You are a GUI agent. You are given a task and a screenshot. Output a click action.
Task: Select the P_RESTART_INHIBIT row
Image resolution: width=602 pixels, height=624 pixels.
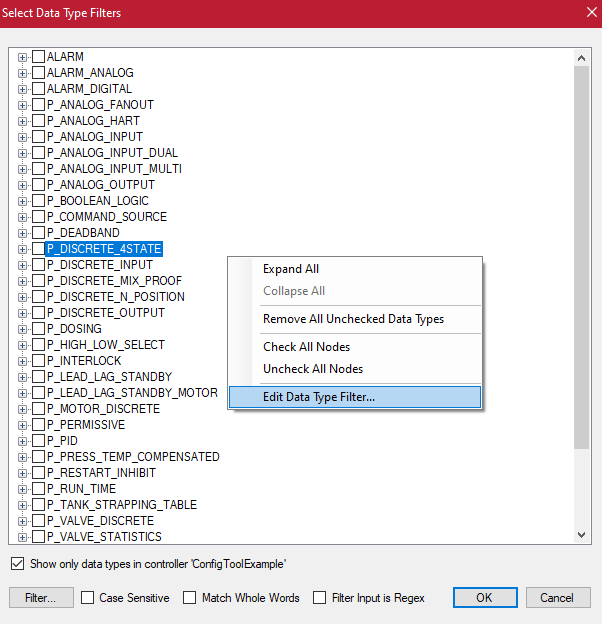[101, 473]
